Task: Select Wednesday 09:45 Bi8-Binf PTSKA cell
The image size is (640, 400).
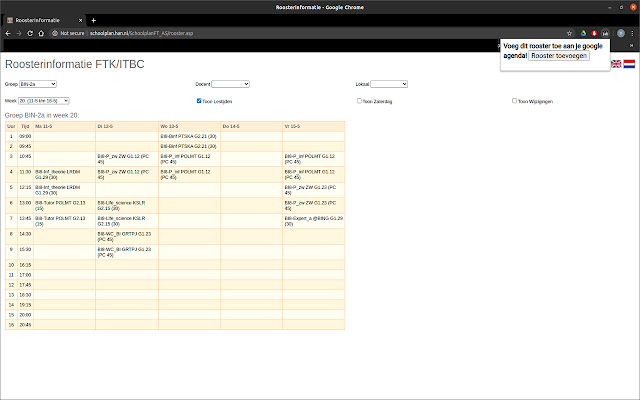Action: tap(190, 146)
